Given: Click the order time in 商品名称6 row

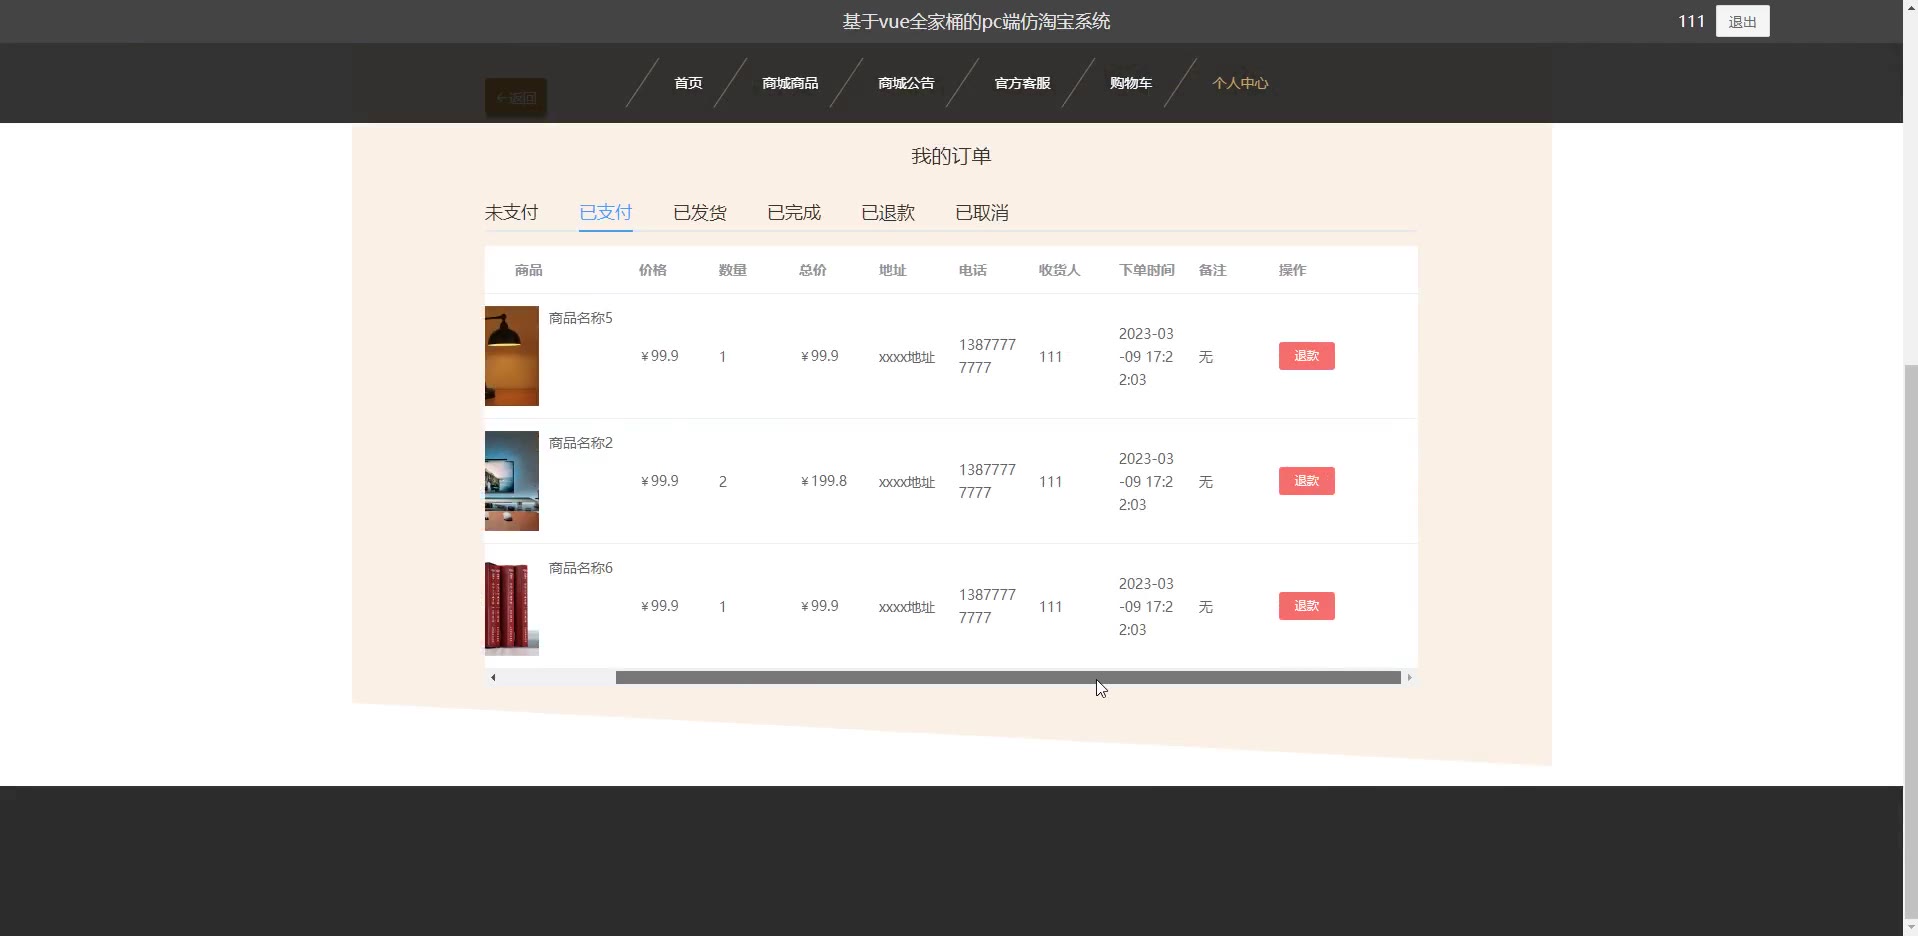Looking at the screenshot, I should 1146,606.
